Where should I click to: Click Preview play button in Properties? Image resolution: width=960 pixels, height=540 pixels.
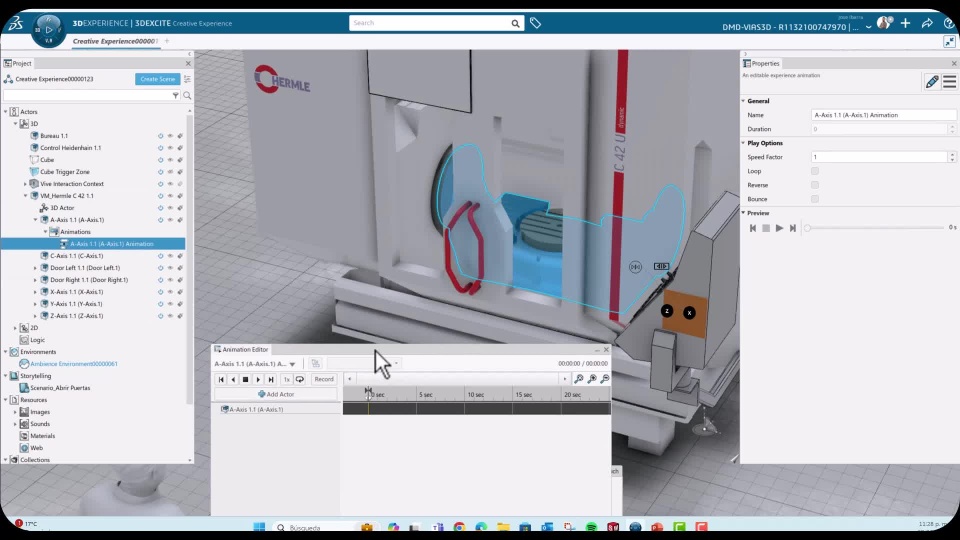point(779,228)
